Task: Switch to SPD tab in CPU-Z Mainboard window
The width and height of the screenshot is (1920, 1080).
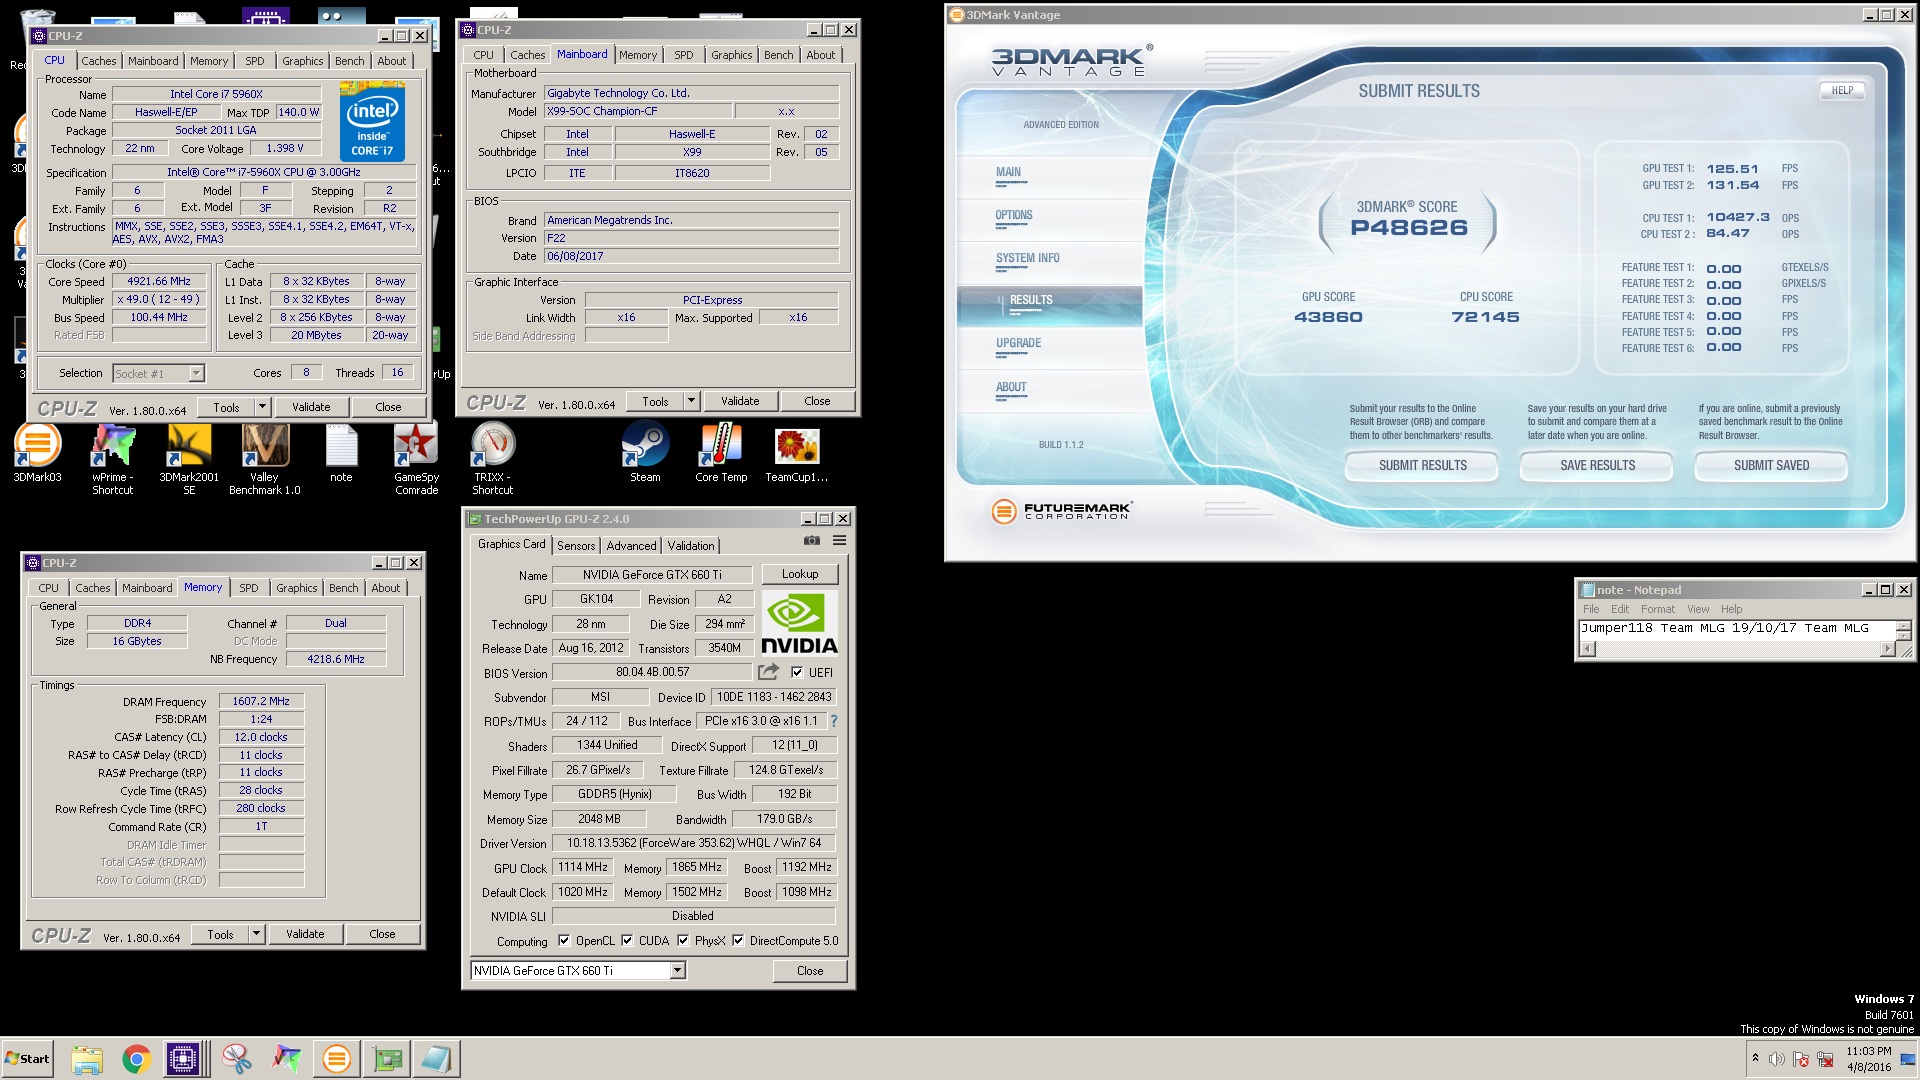Action: pyautogui.click(x=683, y=55)
